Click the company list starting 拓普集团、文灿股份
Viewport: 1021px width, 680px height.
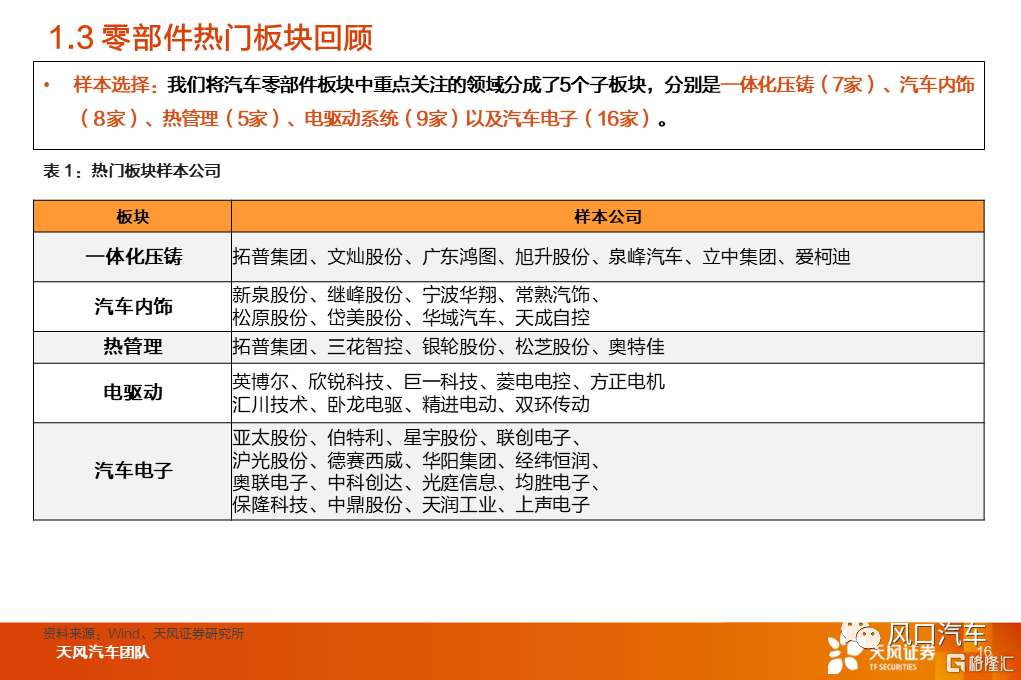(x=542, y=257)
